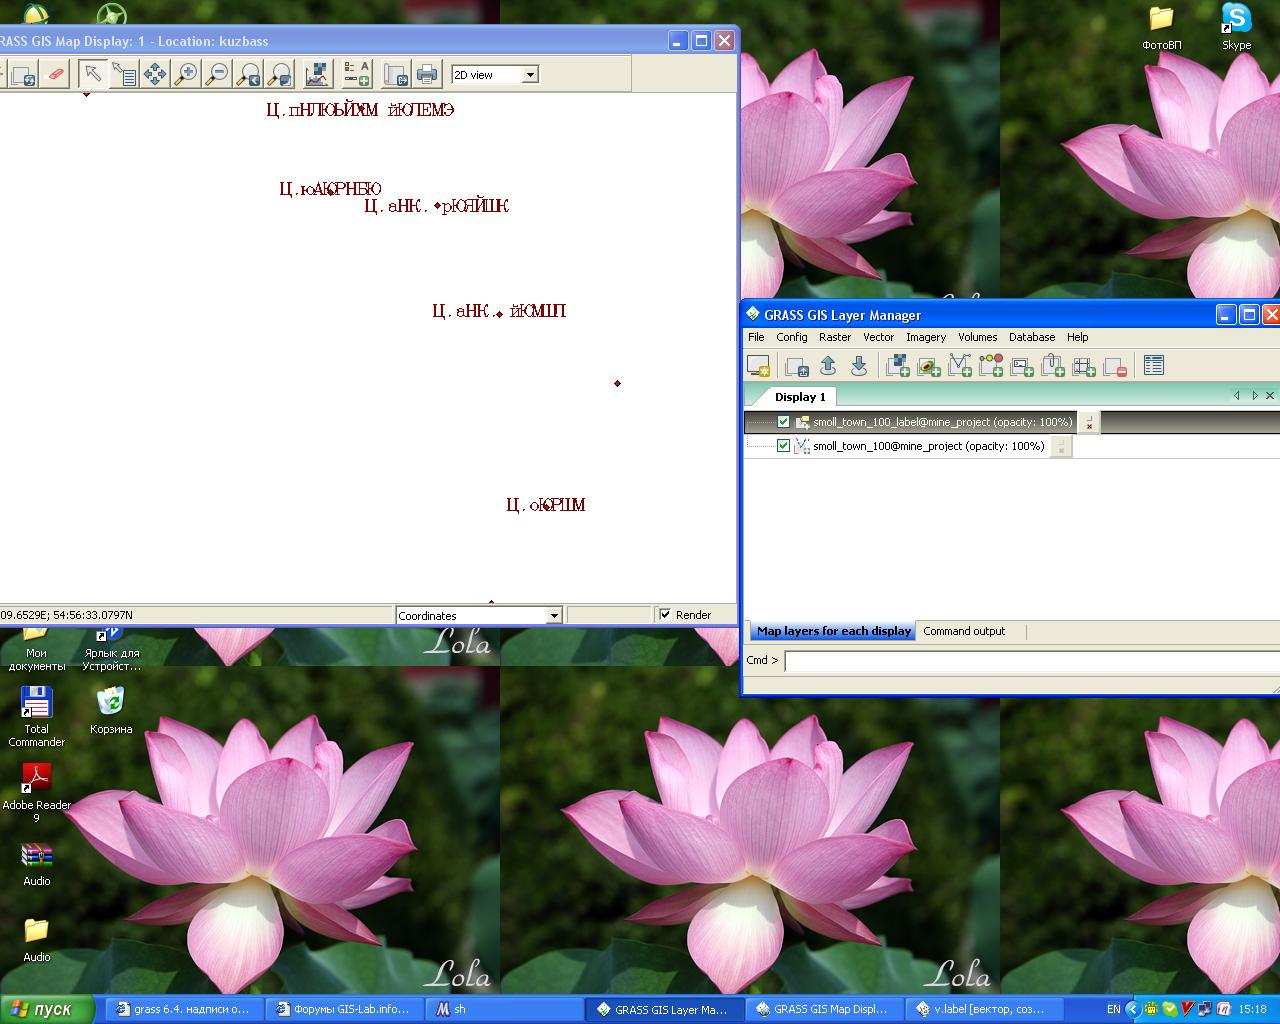Click the Cmd command input field
1280x1024 pixels.
click(1032, 661)
